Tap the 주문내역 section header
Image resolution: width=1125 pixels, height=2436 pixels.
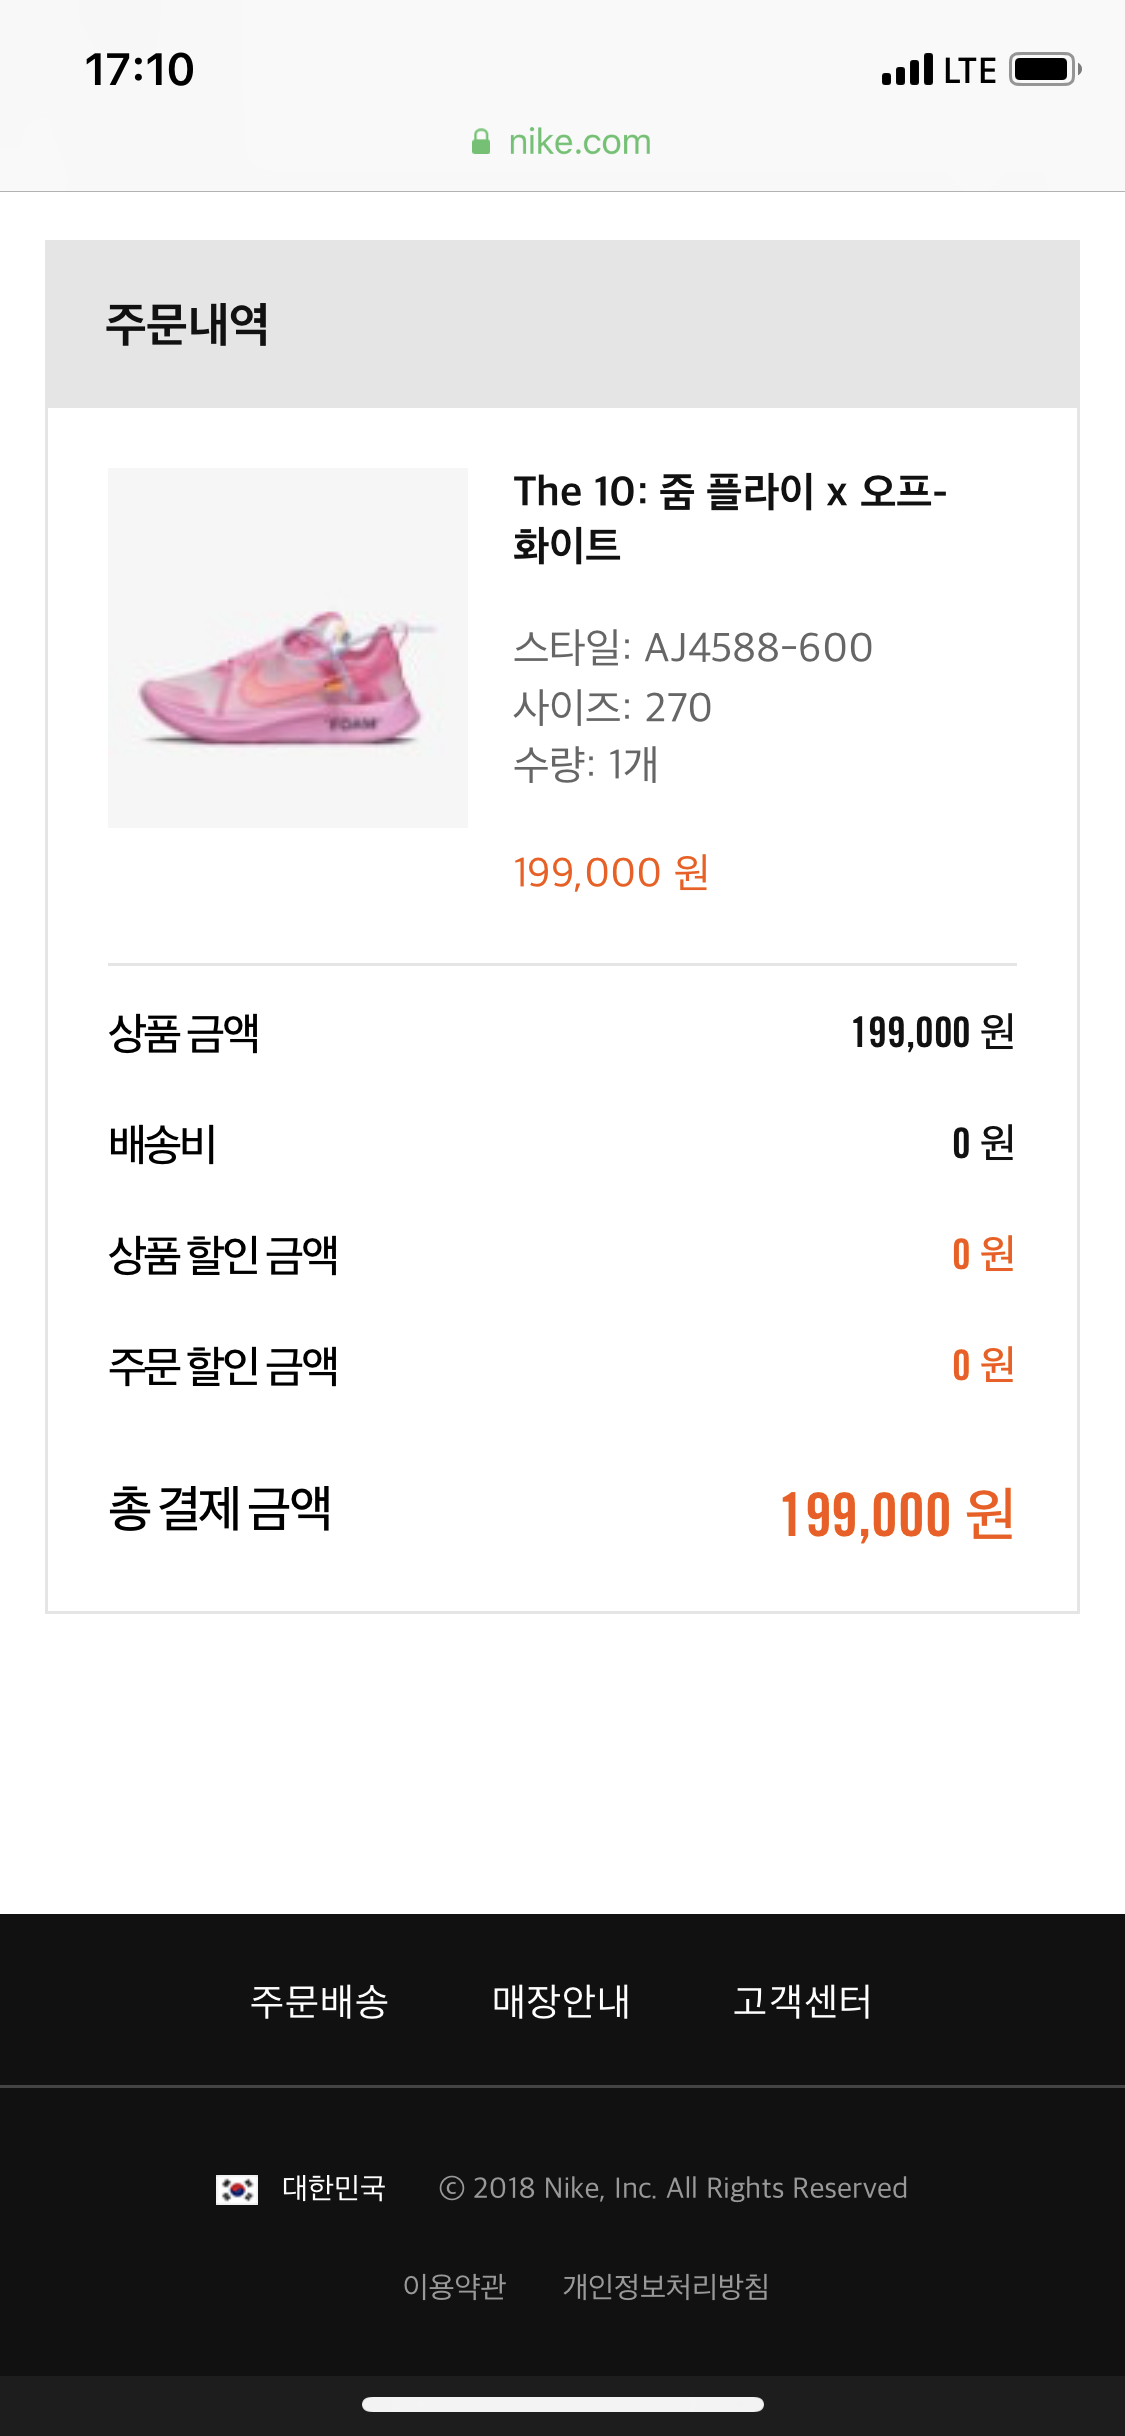pos(187,325)
